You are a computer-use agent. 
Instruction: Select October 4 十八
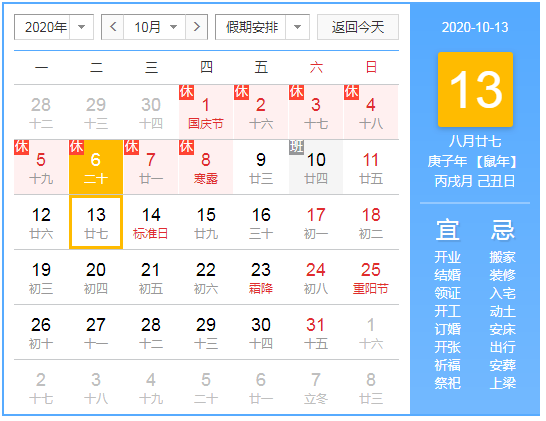(x=371, y=112)
